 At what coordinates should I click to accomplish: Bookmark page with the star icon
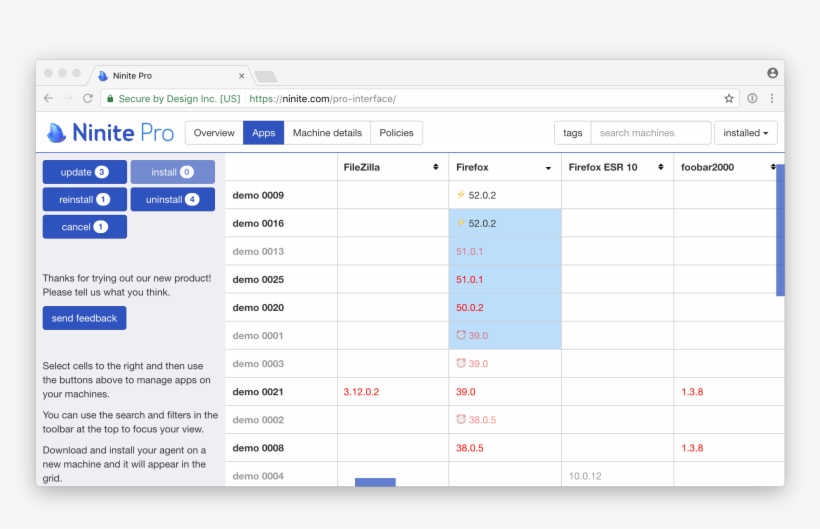[x=729, y=98]
